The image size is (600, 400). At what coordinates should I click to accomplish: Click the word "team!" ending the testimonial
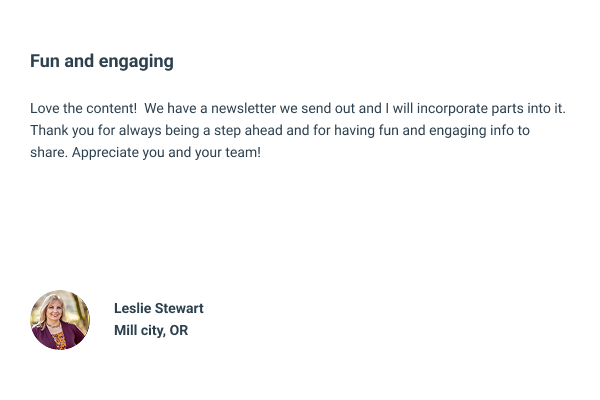(241, 155)
